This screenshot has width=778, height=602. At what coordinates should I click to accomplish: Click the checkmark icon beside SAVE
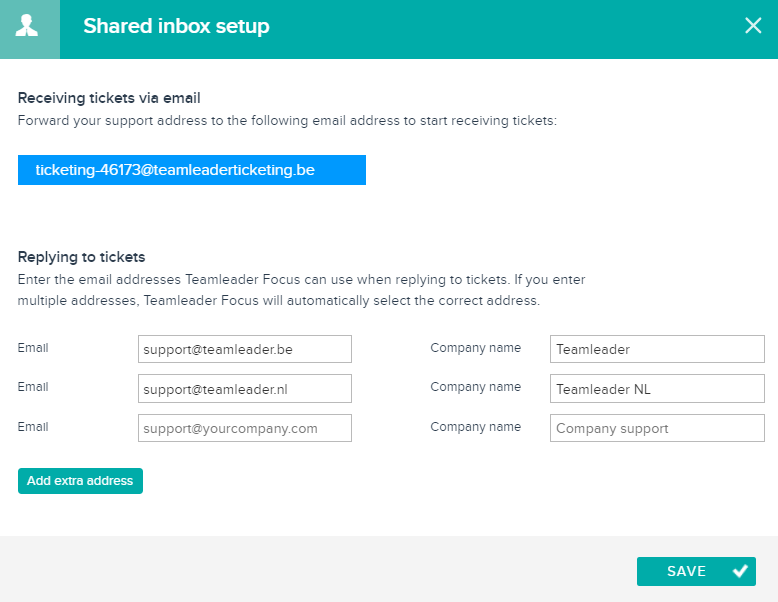tap(740, 571)
